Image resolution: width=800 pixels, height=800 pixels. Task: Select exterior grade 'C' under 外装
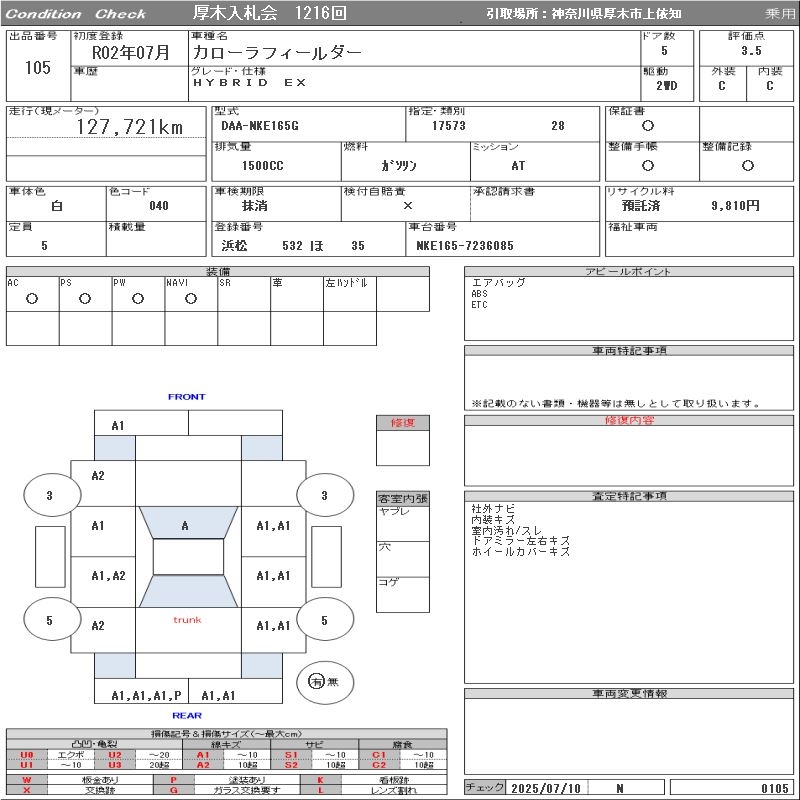click(x=721, y=86)
